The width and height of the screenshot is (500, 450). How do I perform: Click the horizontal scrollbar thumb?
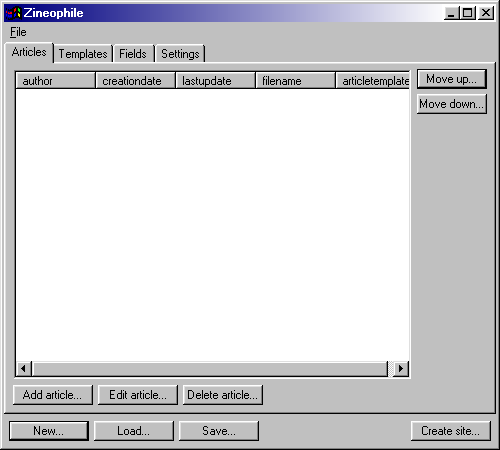pos(210,369)
